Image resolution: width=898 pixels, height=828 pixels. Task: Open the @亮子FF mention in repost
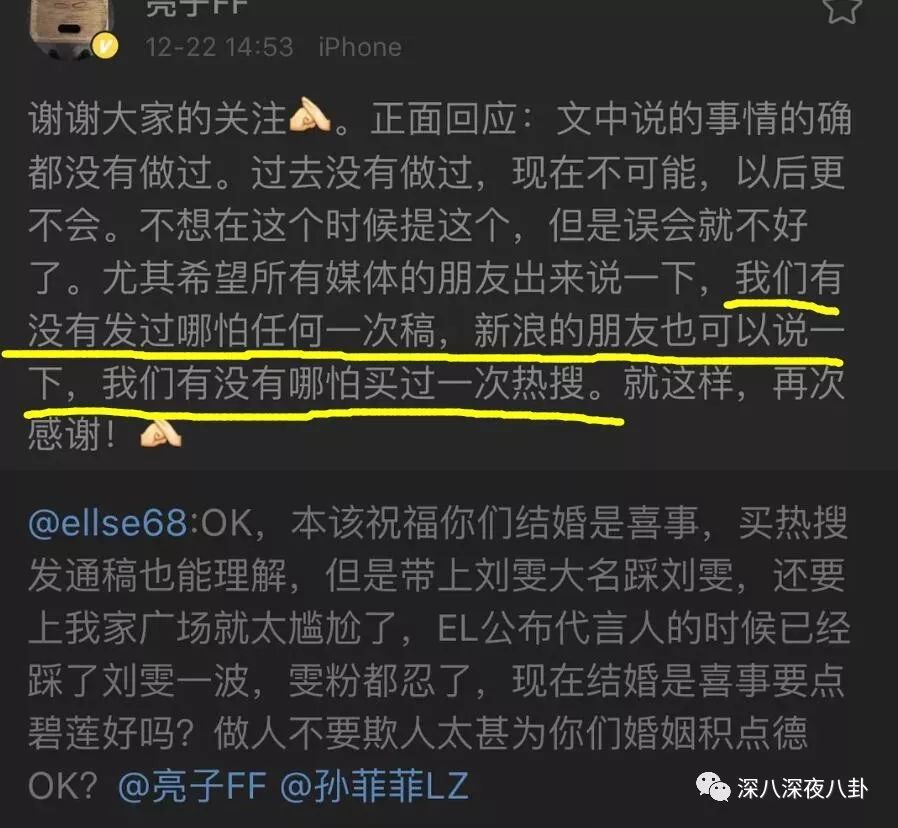[193, 786]
